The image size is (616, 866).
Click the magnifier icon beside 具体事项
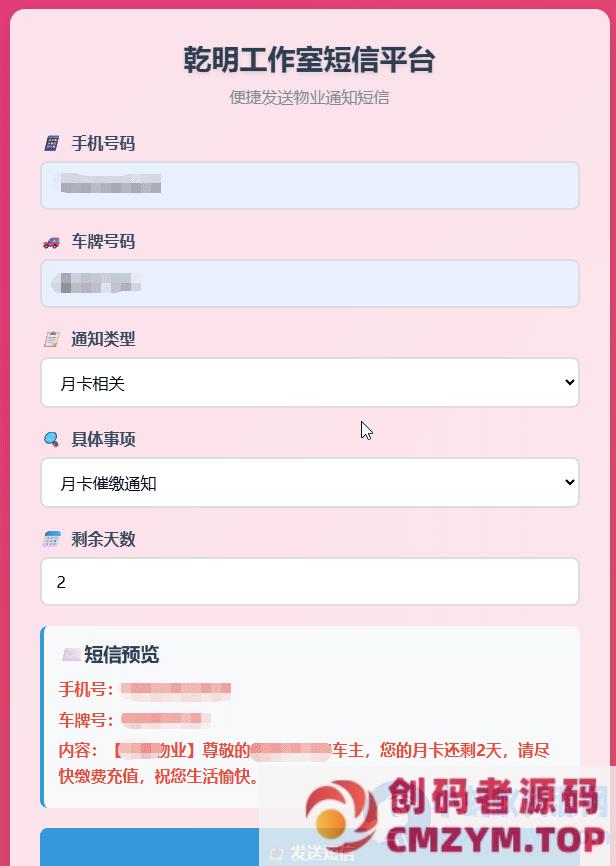(51, 440)
